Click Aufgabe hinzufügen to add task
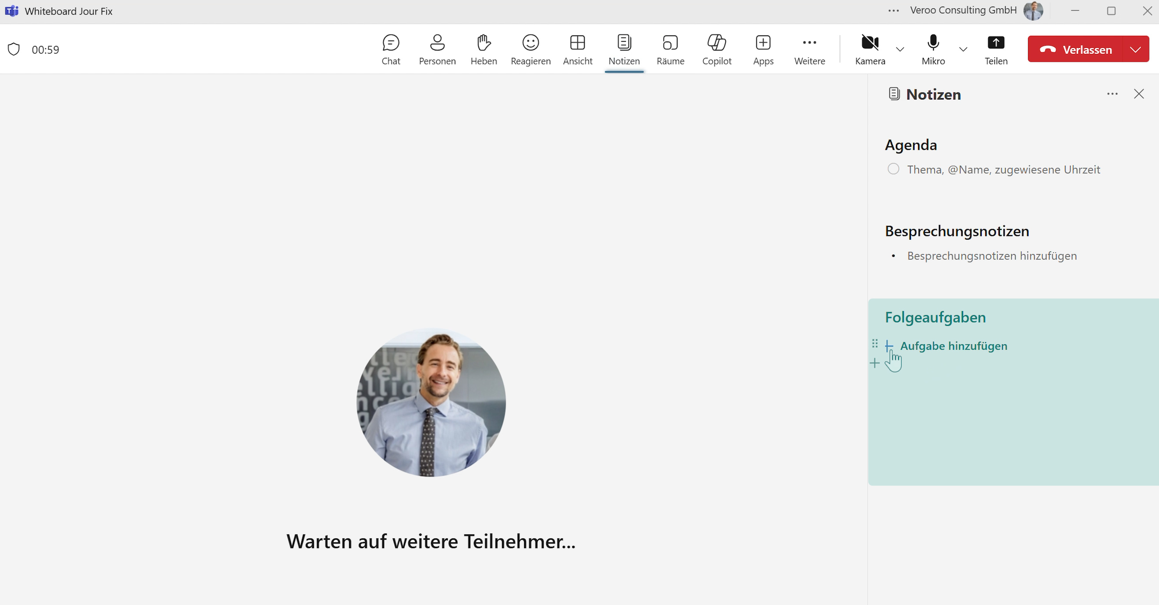This screenshot has height=605, width=1159. [x=953, y=346]
